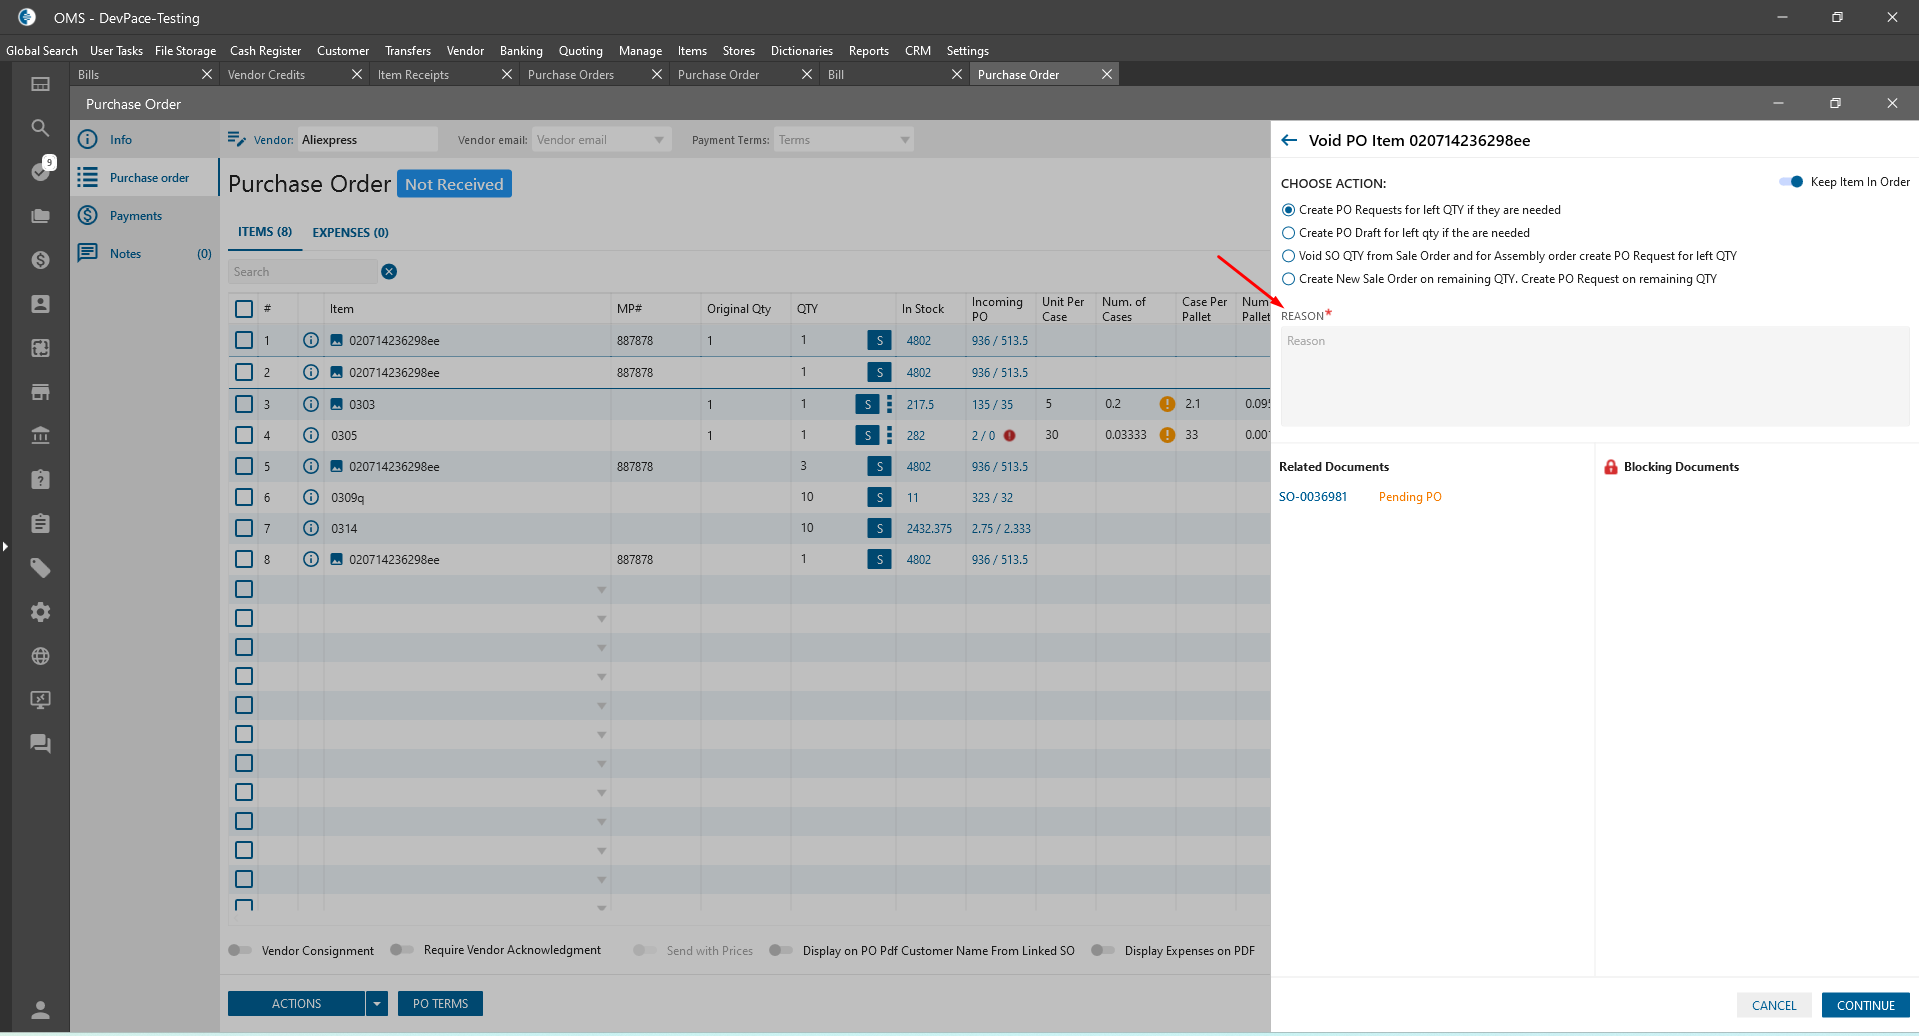Toggle Display on PO Pdf Customer Name switch
This screenshot has width=1919, height=1036.
click(x=781, y=951)
